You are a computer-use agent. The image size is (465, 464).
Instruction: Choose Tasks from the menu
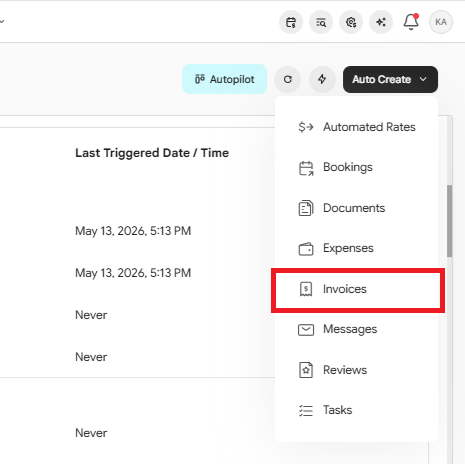pos(356,410)
